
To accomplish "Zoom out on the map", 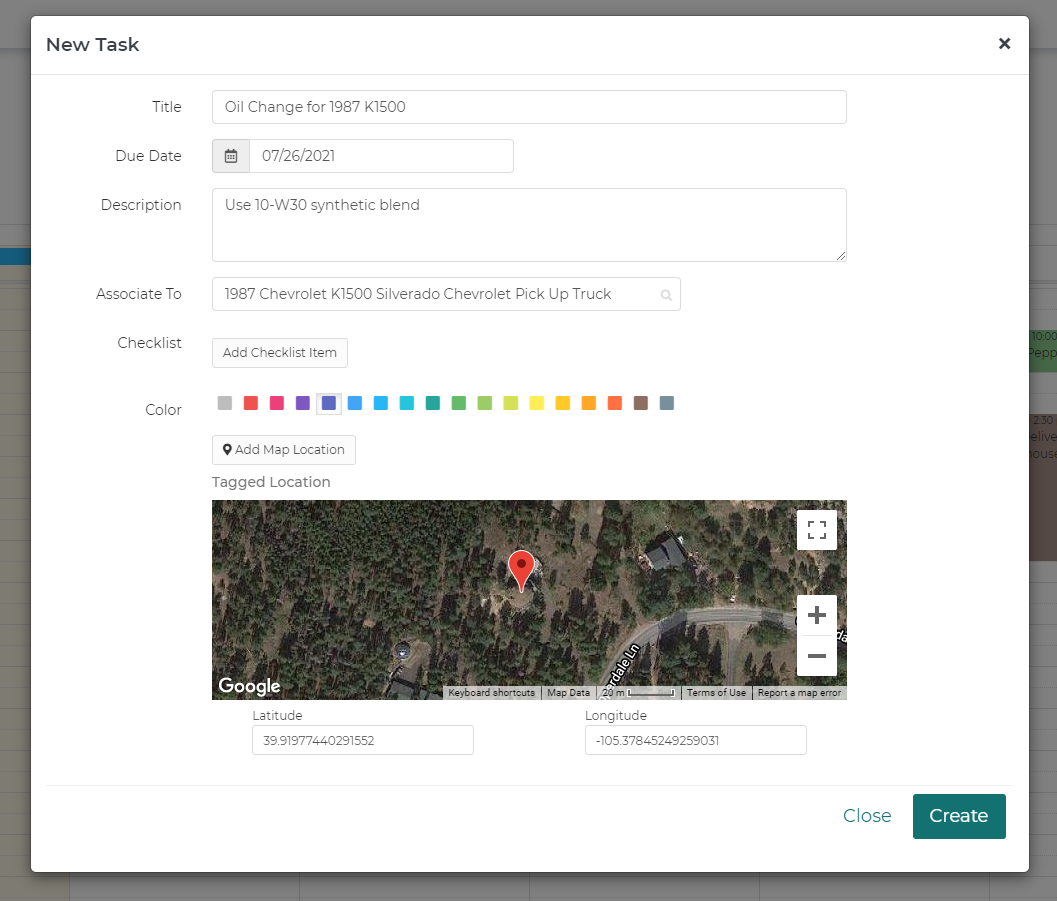I will pyautogui.click(x=816, y=656).
